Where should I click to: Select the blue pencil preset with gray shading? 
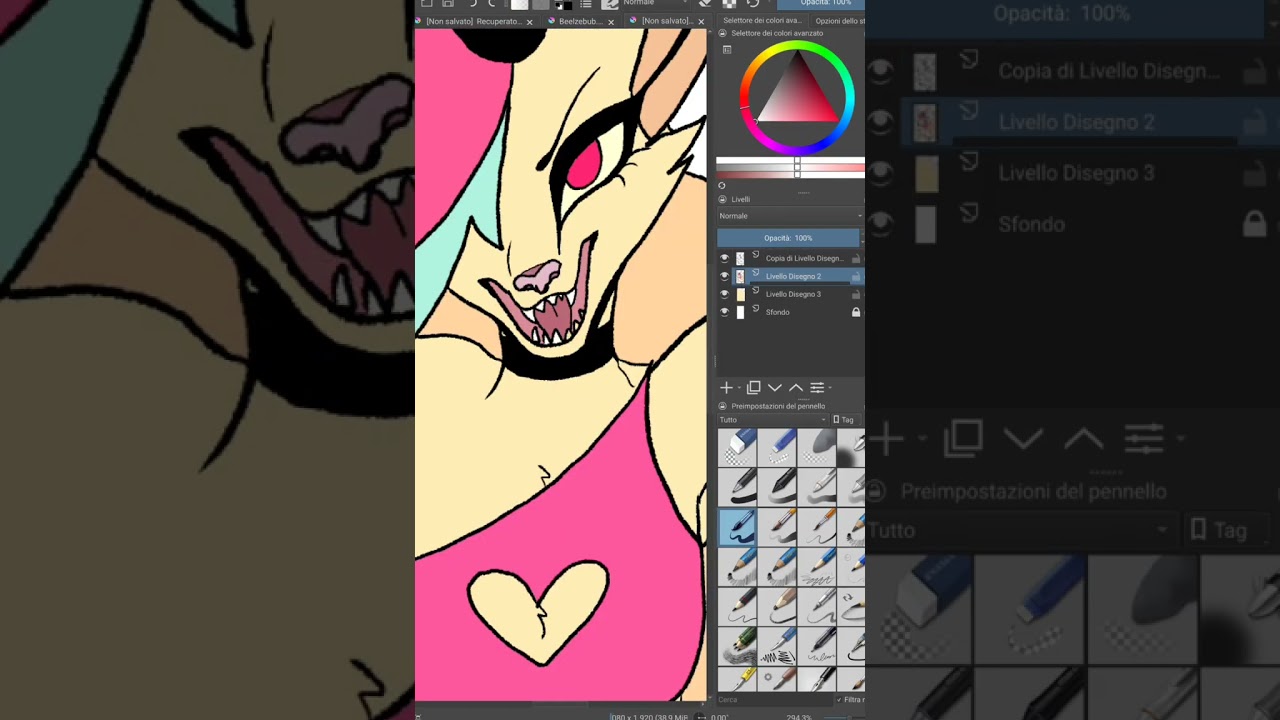pyautogui.click(x=777, y=567)
